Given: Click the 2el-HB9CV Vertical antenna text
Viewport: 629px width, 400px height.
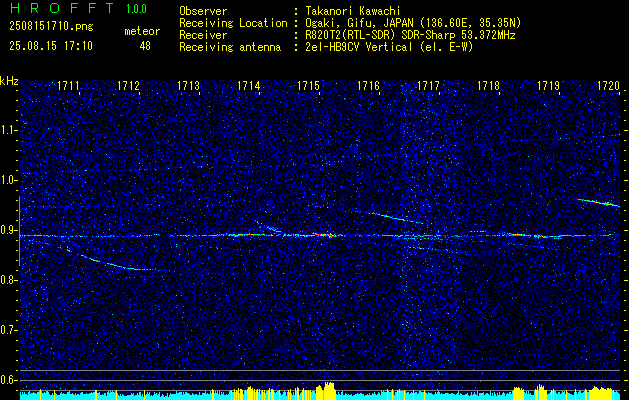Looking at the screenshot, I should (x=389, y=47).
